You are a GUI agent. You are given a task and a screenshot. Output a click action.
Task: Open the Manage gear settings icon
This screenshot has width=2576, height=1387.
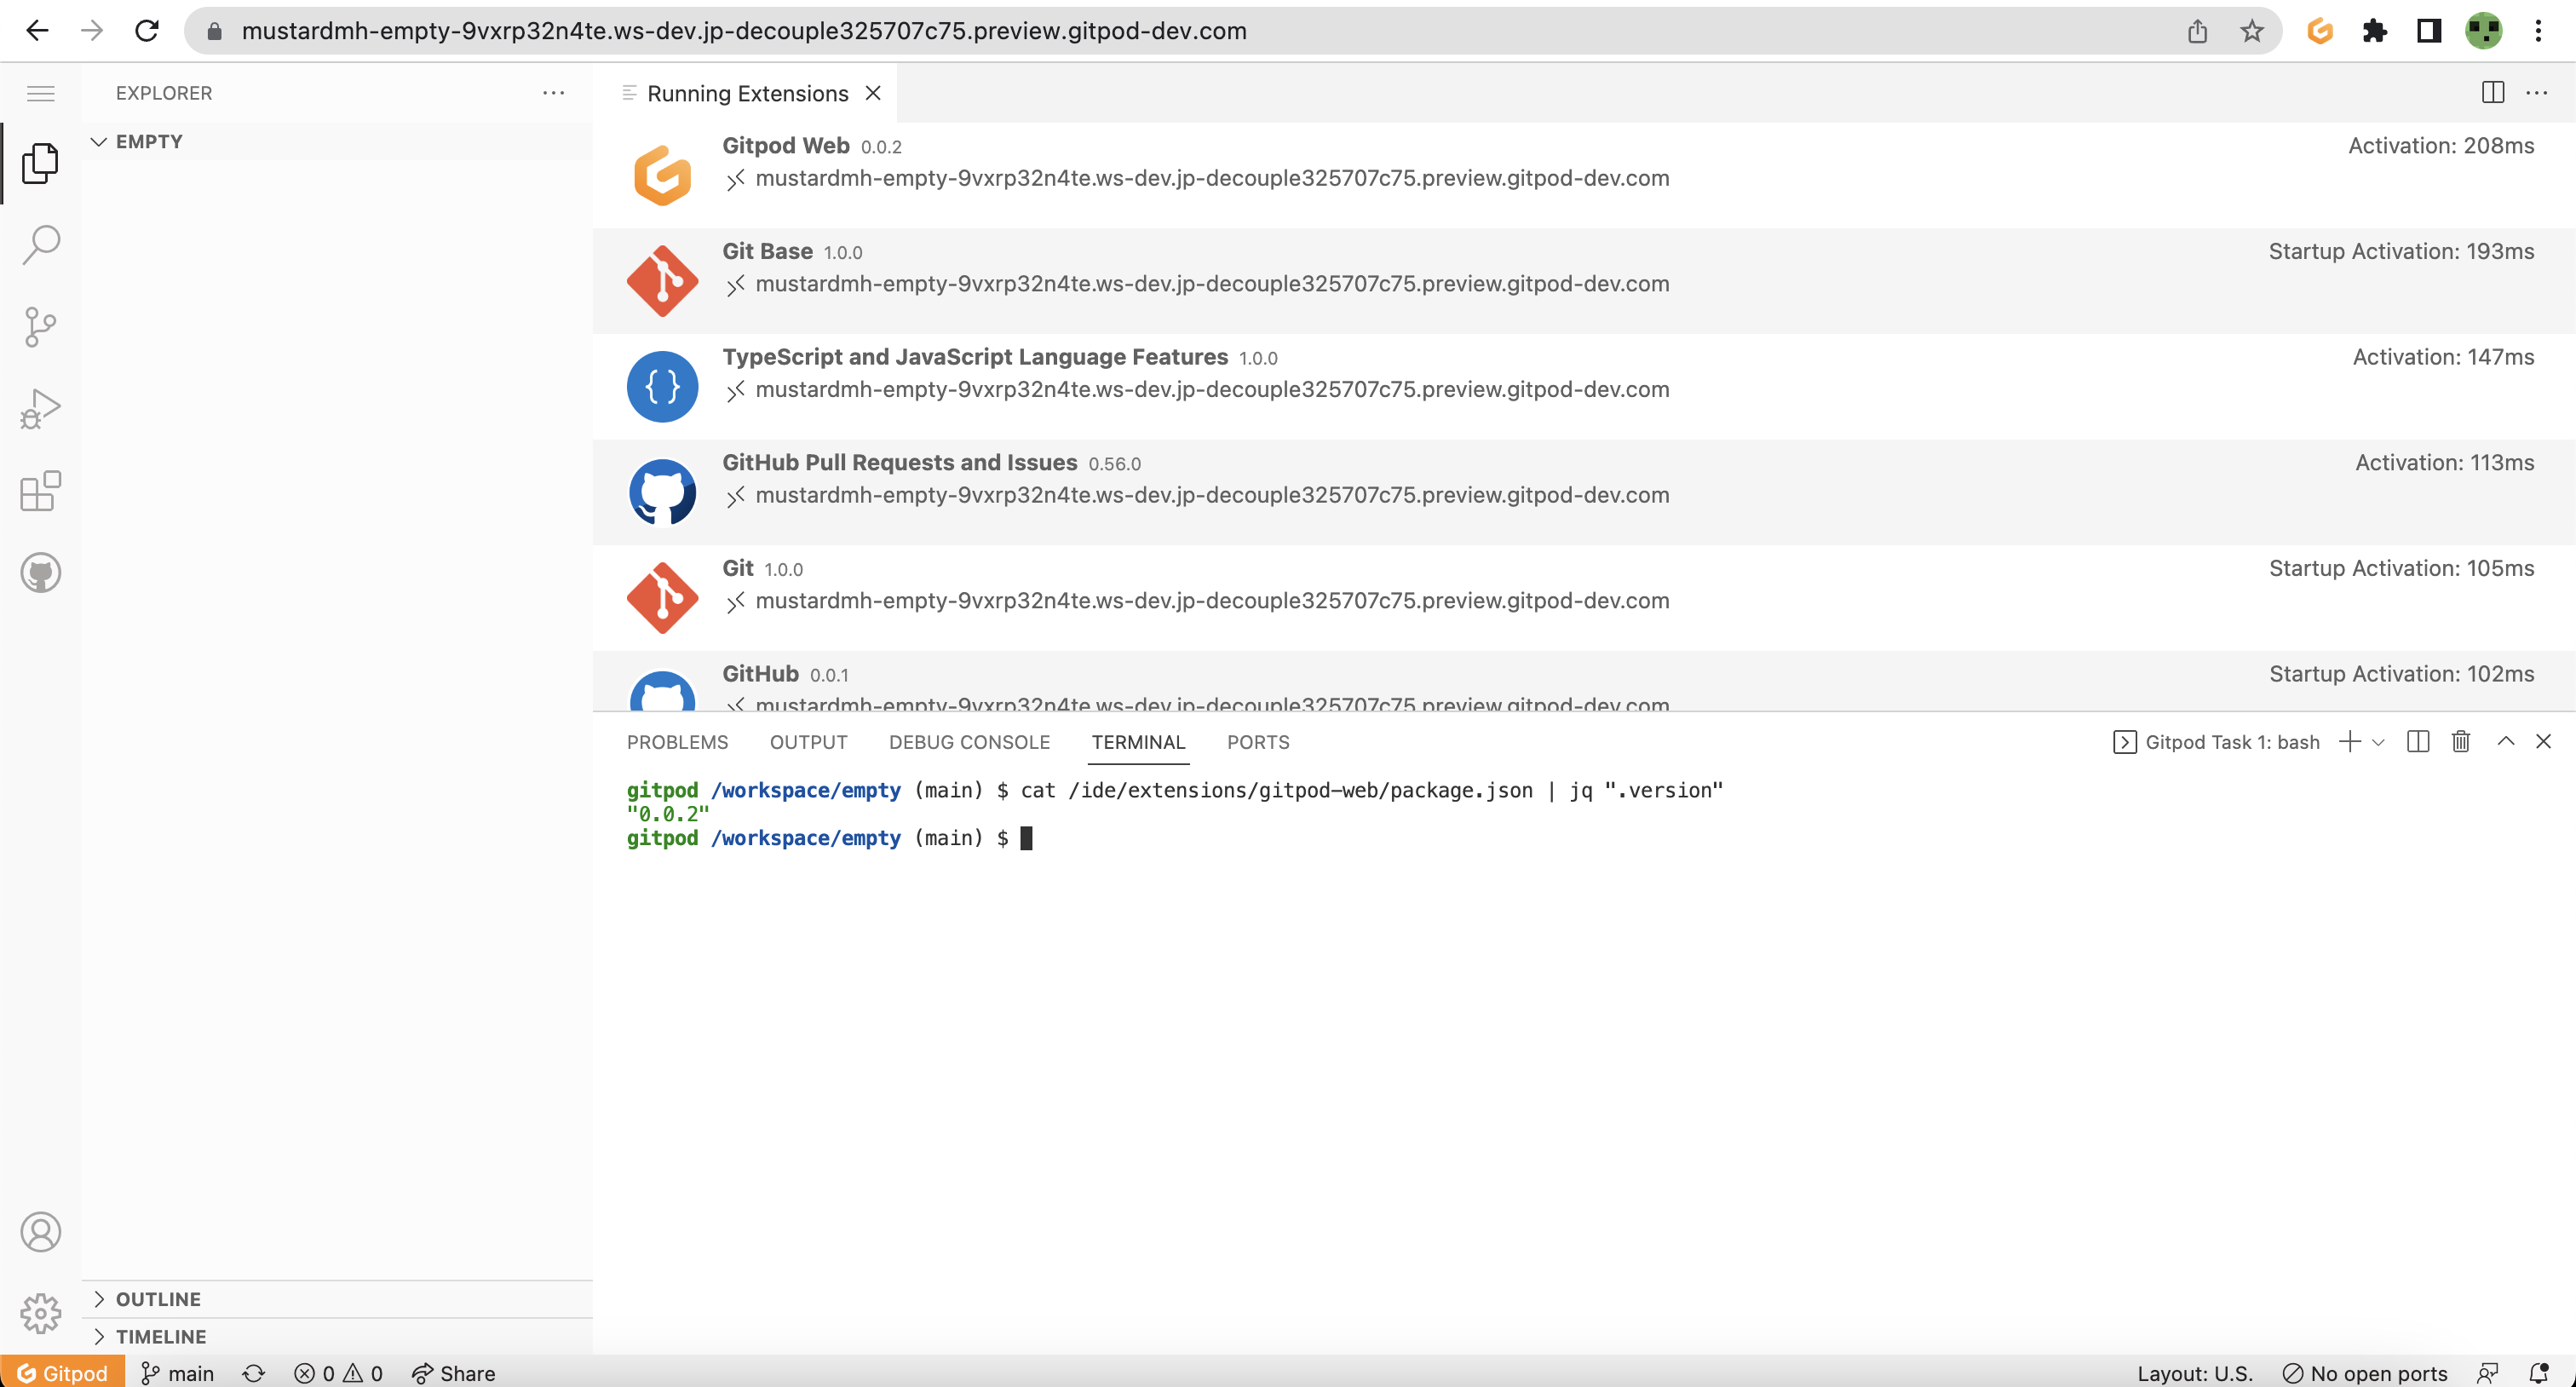[x=41, y=1313]
